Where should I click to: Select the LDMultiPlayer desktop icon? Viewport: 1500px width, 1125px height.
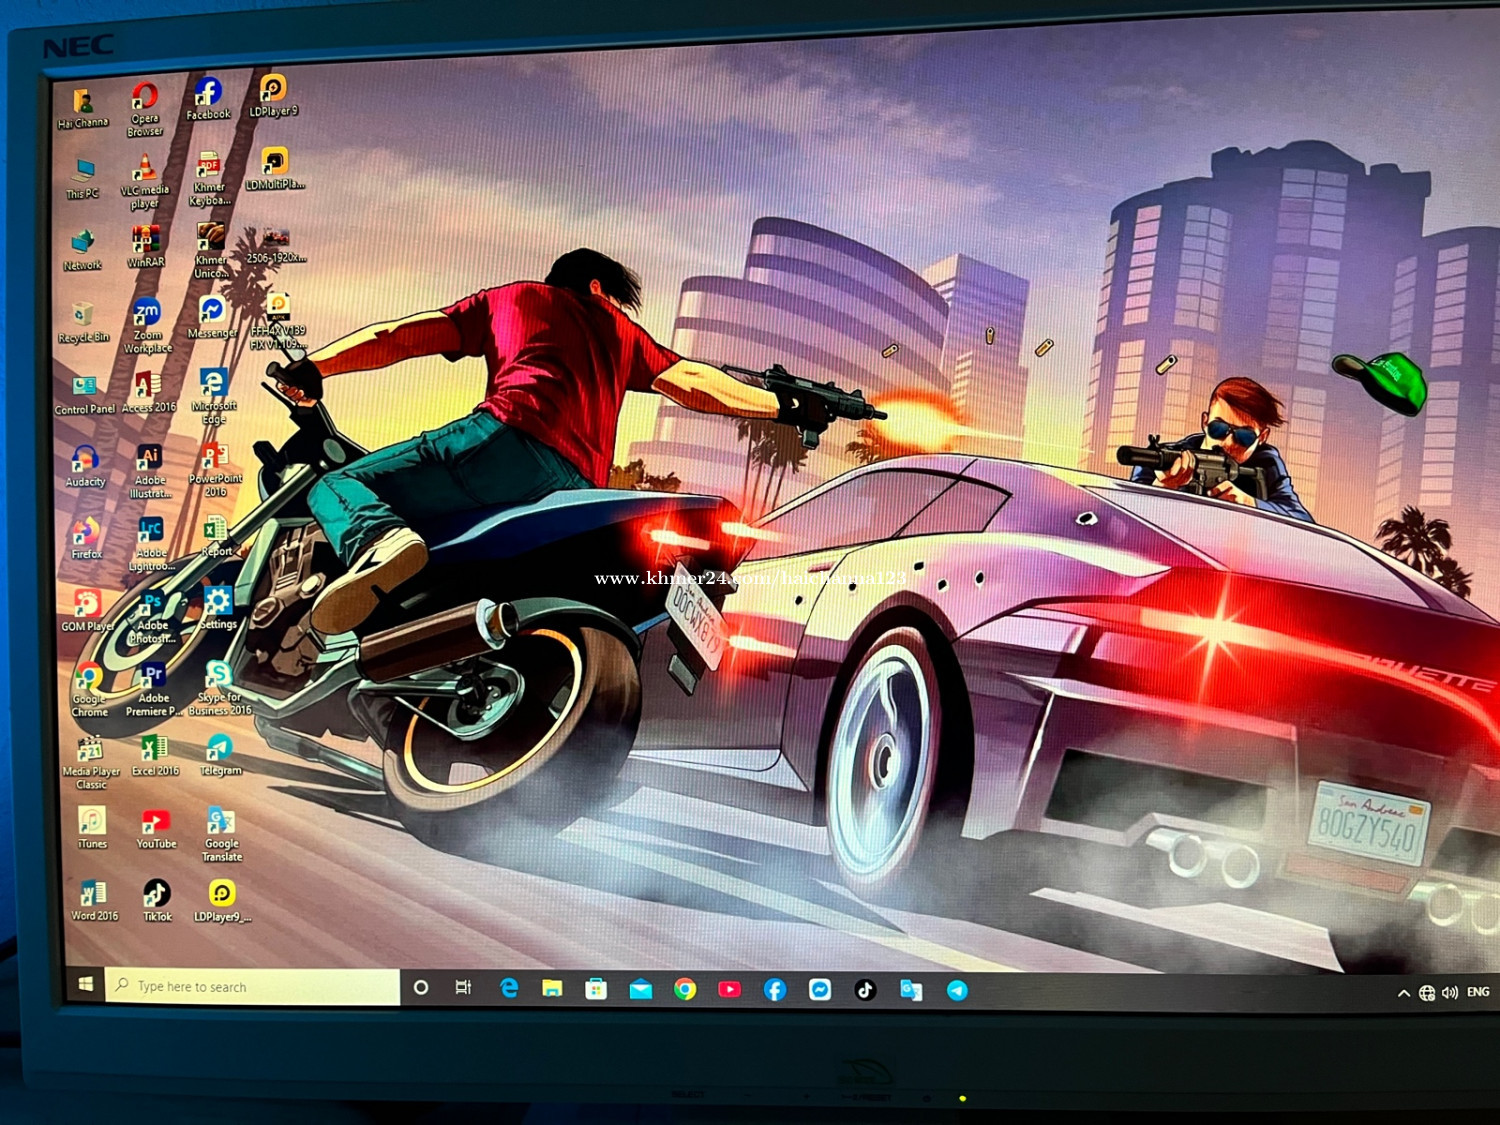coord(275,169)
